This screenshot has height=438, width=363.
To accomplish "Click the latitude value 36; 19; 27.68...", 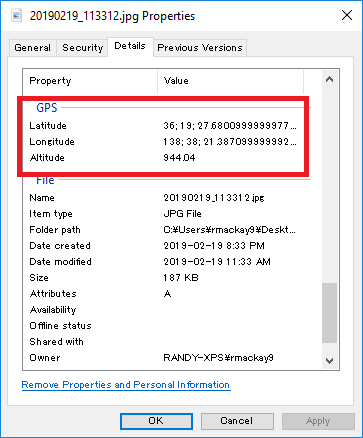I will [229, 126].
